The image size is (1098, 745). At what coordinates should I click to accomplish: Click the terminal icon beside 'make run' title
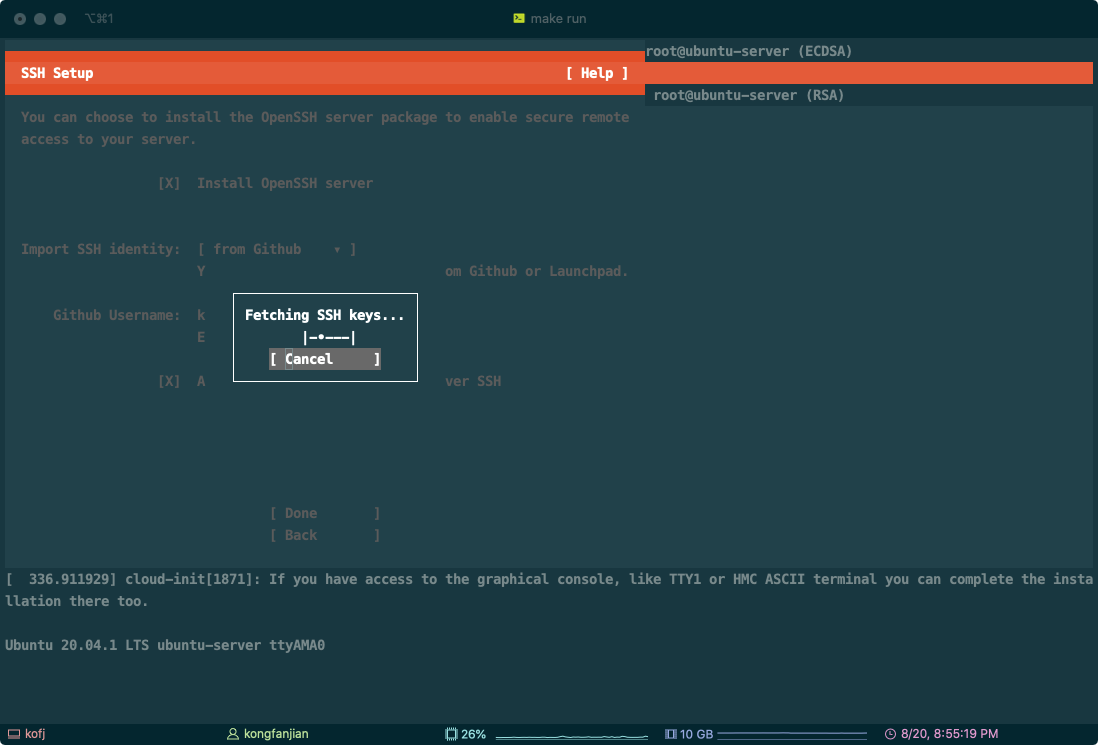(x=519, y=18)
